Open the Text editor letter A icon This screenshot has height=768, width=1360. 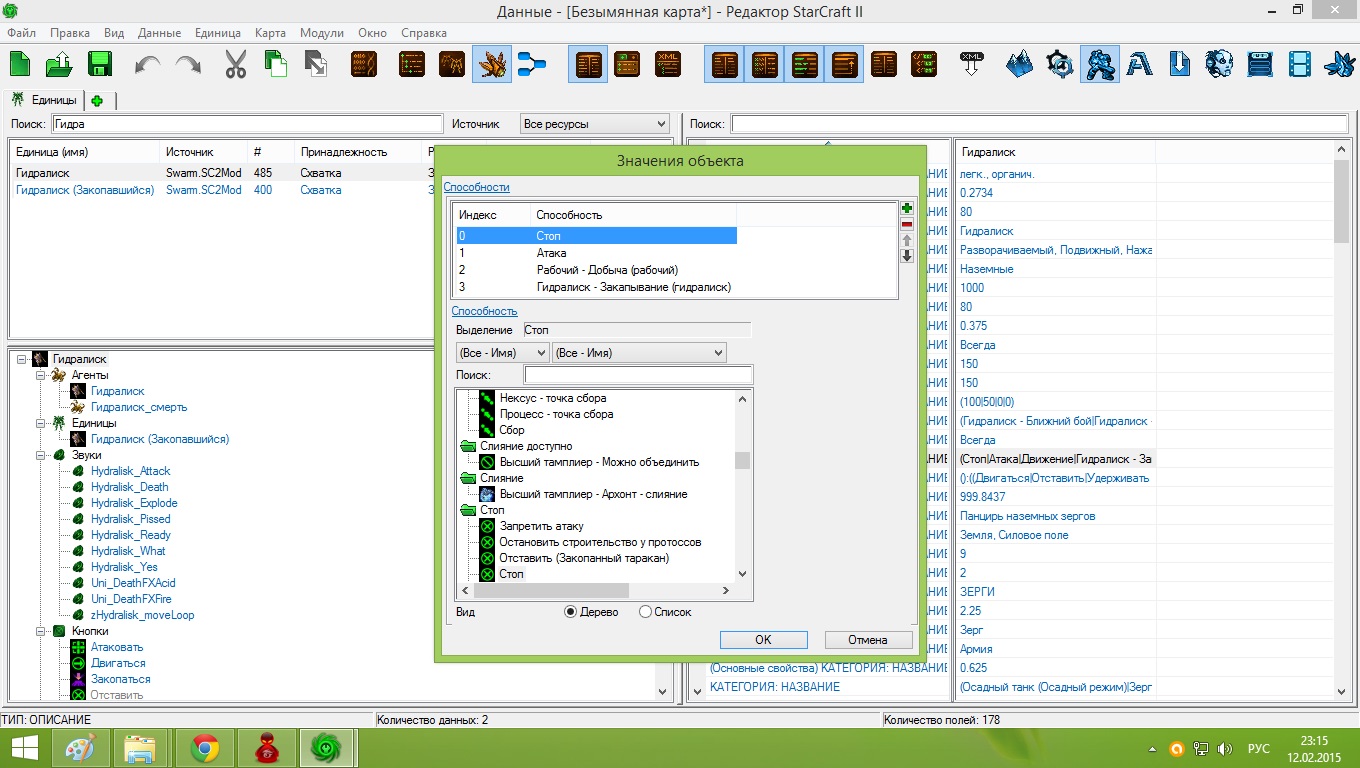[1139, 65]
